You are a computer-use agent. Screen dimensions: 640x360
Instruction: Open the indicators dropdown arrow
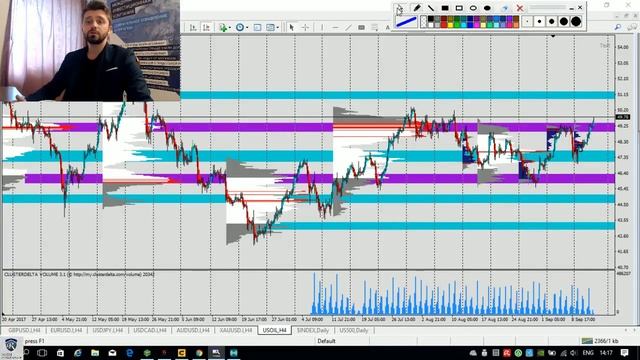coord(230,28)
